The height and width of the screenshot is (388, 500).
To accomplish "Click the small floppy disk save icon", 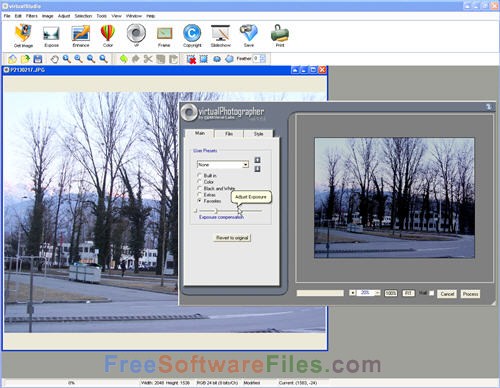I will pyautogui.click(x=38, y=59).
